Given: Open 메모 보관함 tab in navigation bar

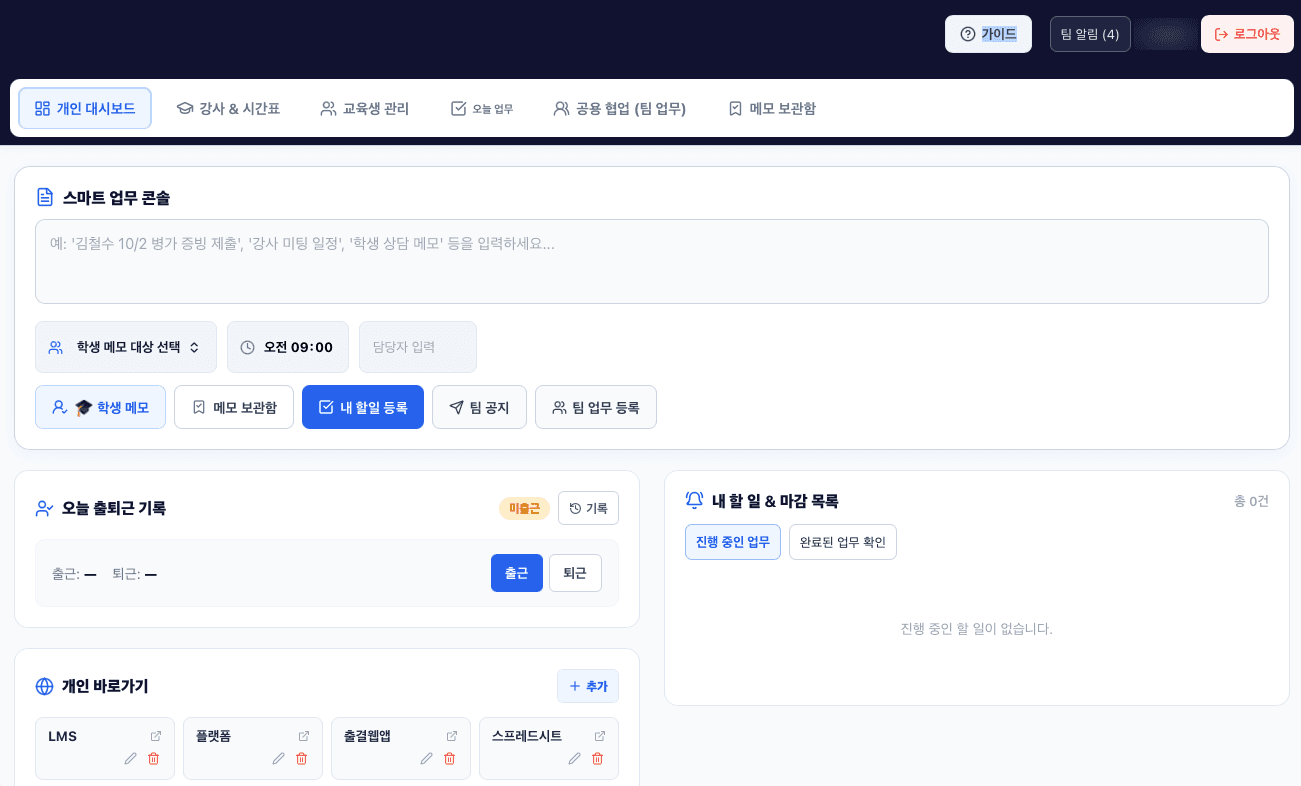Looking at the screenshot, I should tap(772, 108).
